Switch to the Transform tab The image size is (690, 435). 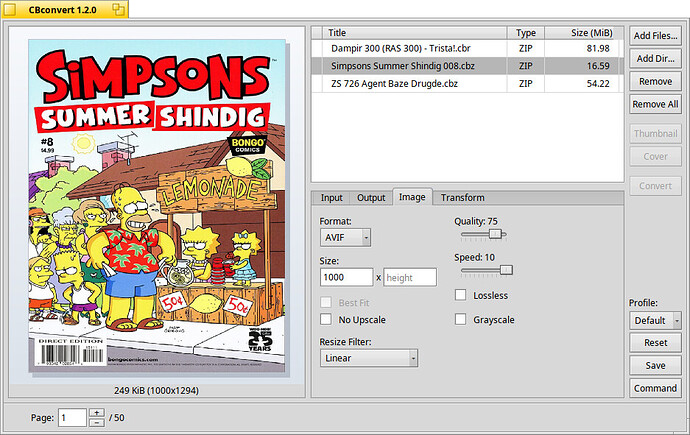(x=462, y=198)
